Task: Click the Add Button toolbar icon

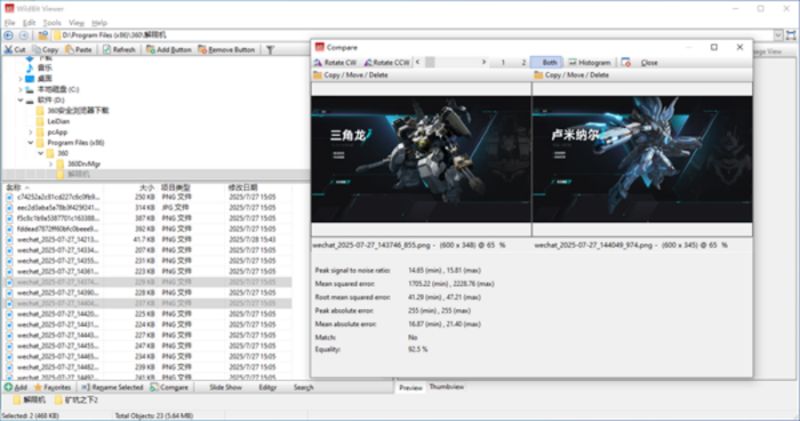Action: pos(168,49)
